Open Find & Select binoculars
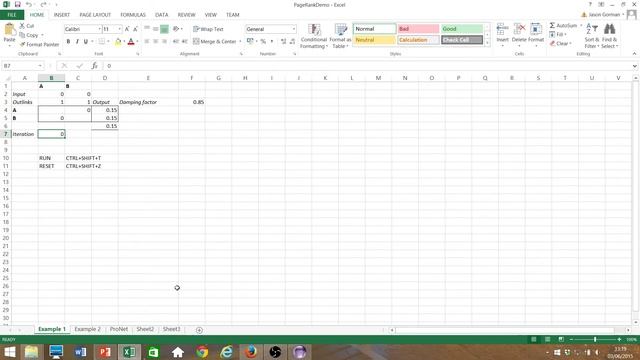640x360 pixels. [609, 36]
